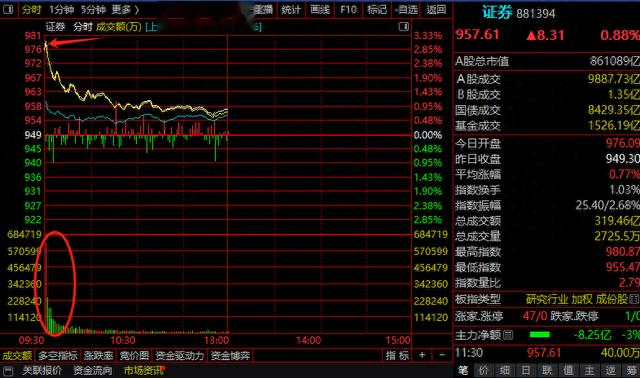Select the 笔 tab in the tick panel
640x378 pixels.
point(463,370)
